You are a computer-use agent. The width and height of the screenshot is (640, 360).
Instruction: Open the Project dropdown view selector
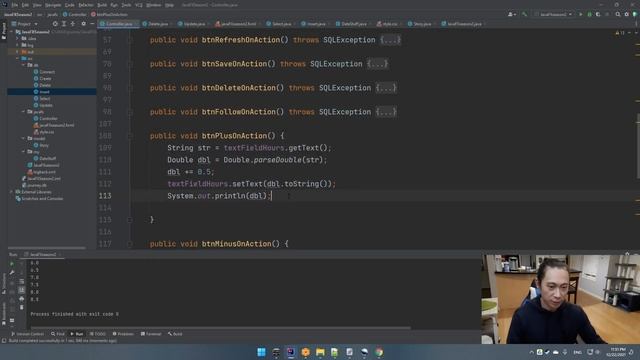pos(24,24)
